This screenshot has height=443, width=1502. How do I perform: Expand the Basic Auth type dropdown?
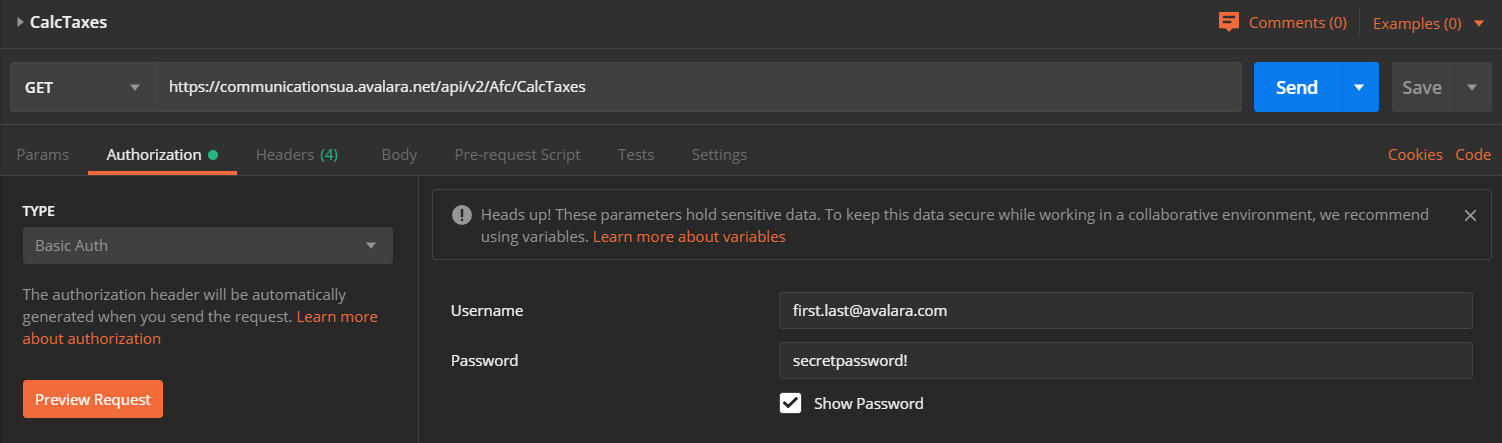pos(207,245)
